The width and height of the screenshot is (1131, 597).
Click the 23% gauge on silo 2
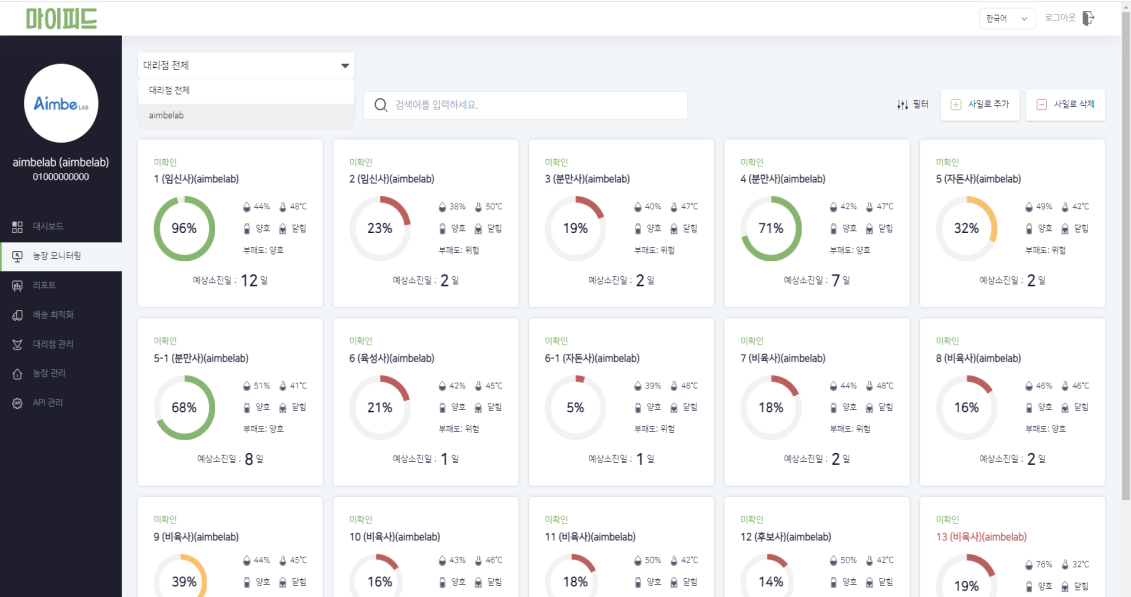point(379,229)
